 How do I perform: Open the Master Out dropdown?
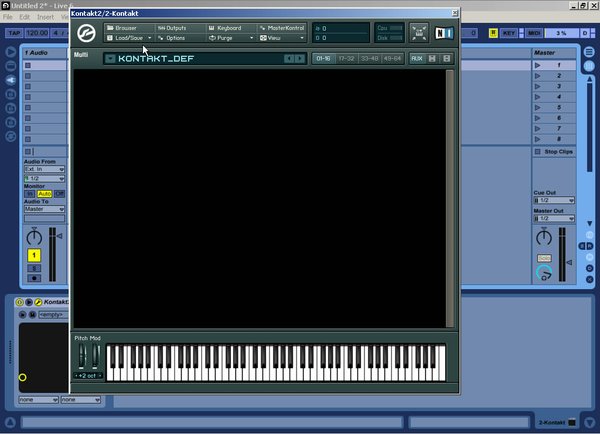click(554, 219)
